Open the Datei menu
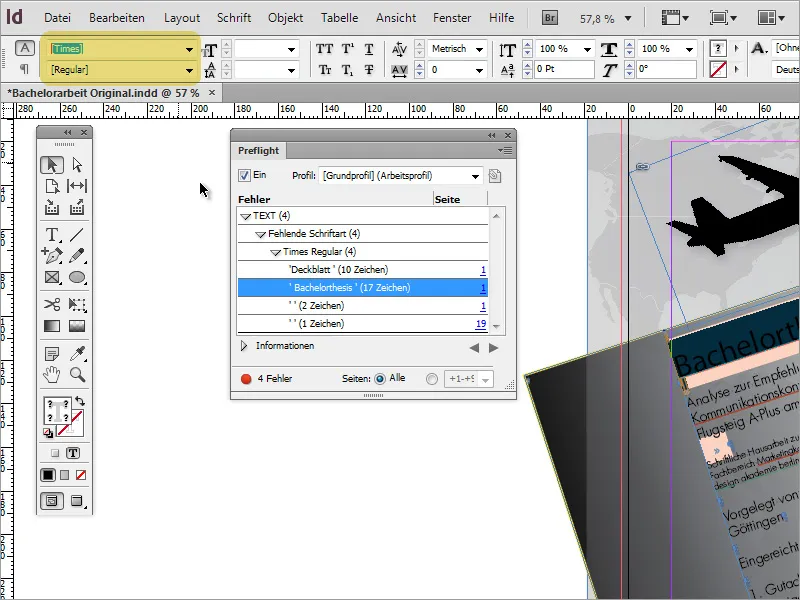This screenshot has height=600, width=800. tap(57, 18)
